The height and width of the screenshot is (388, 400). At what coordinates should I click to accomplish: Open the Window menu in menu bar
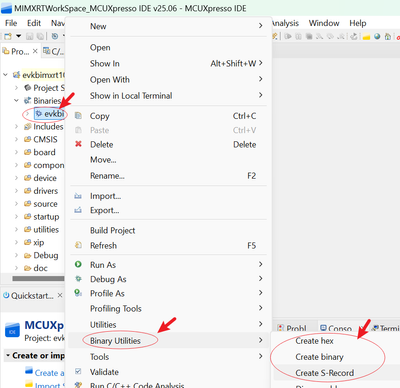pyautogui.click(x=324, y=23)
